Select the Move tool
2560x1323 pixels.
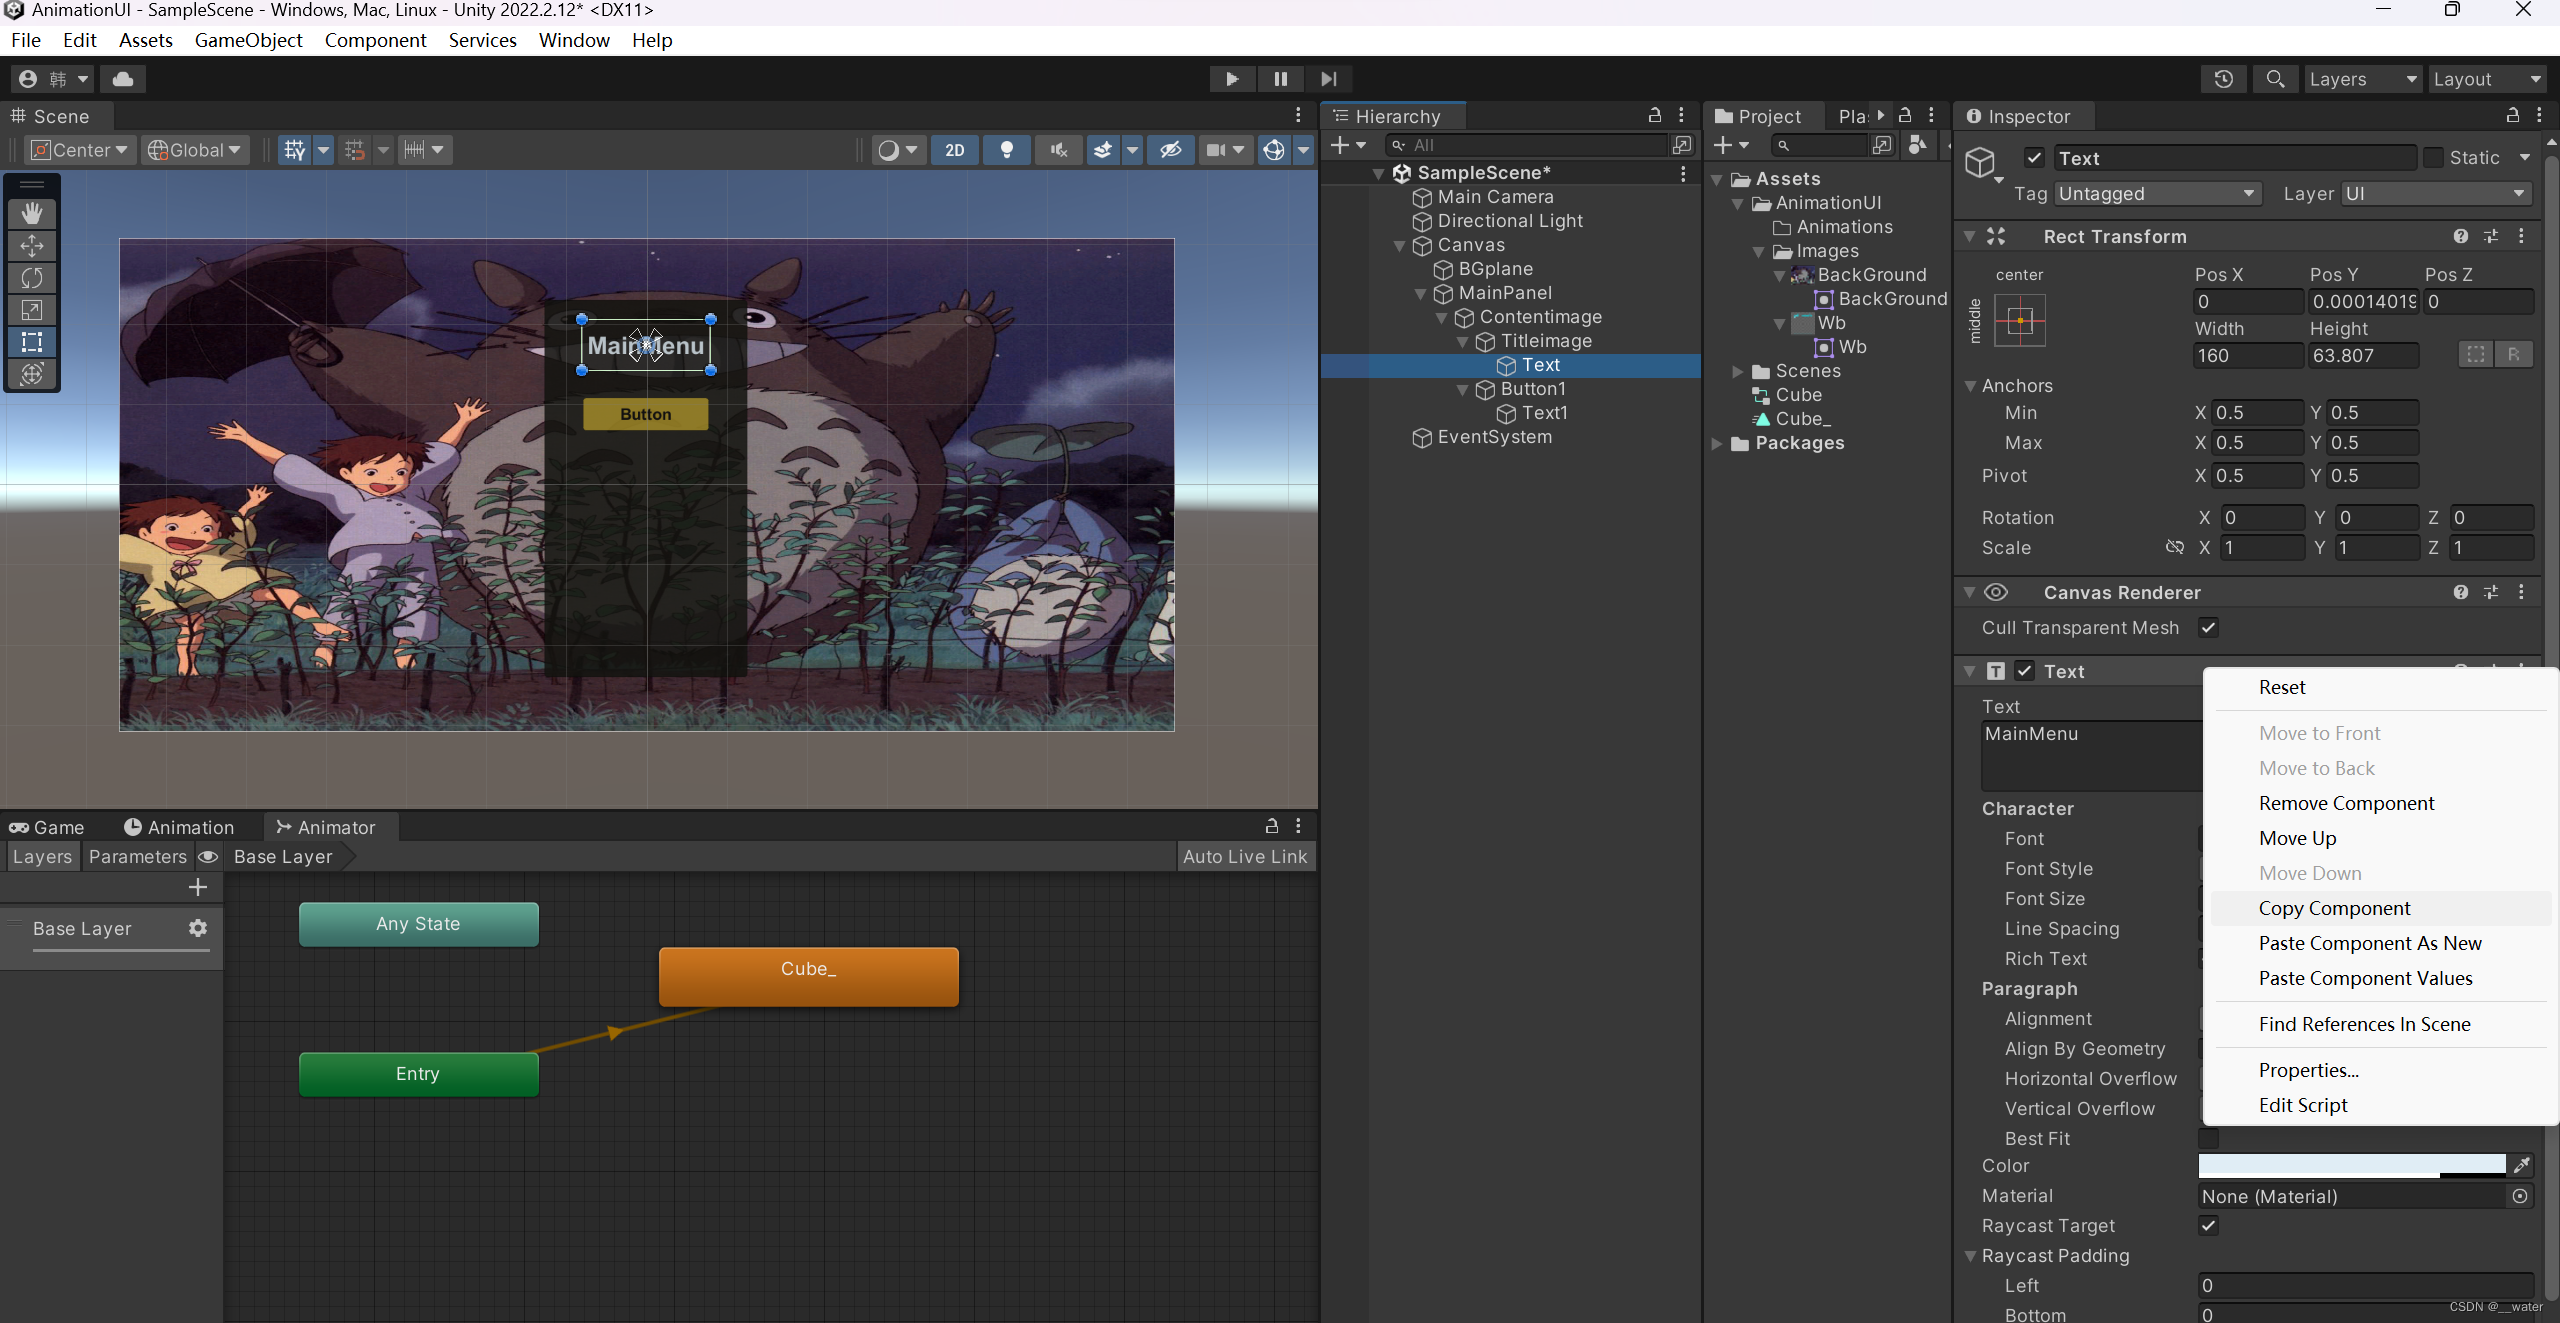(x=32, y=245)
